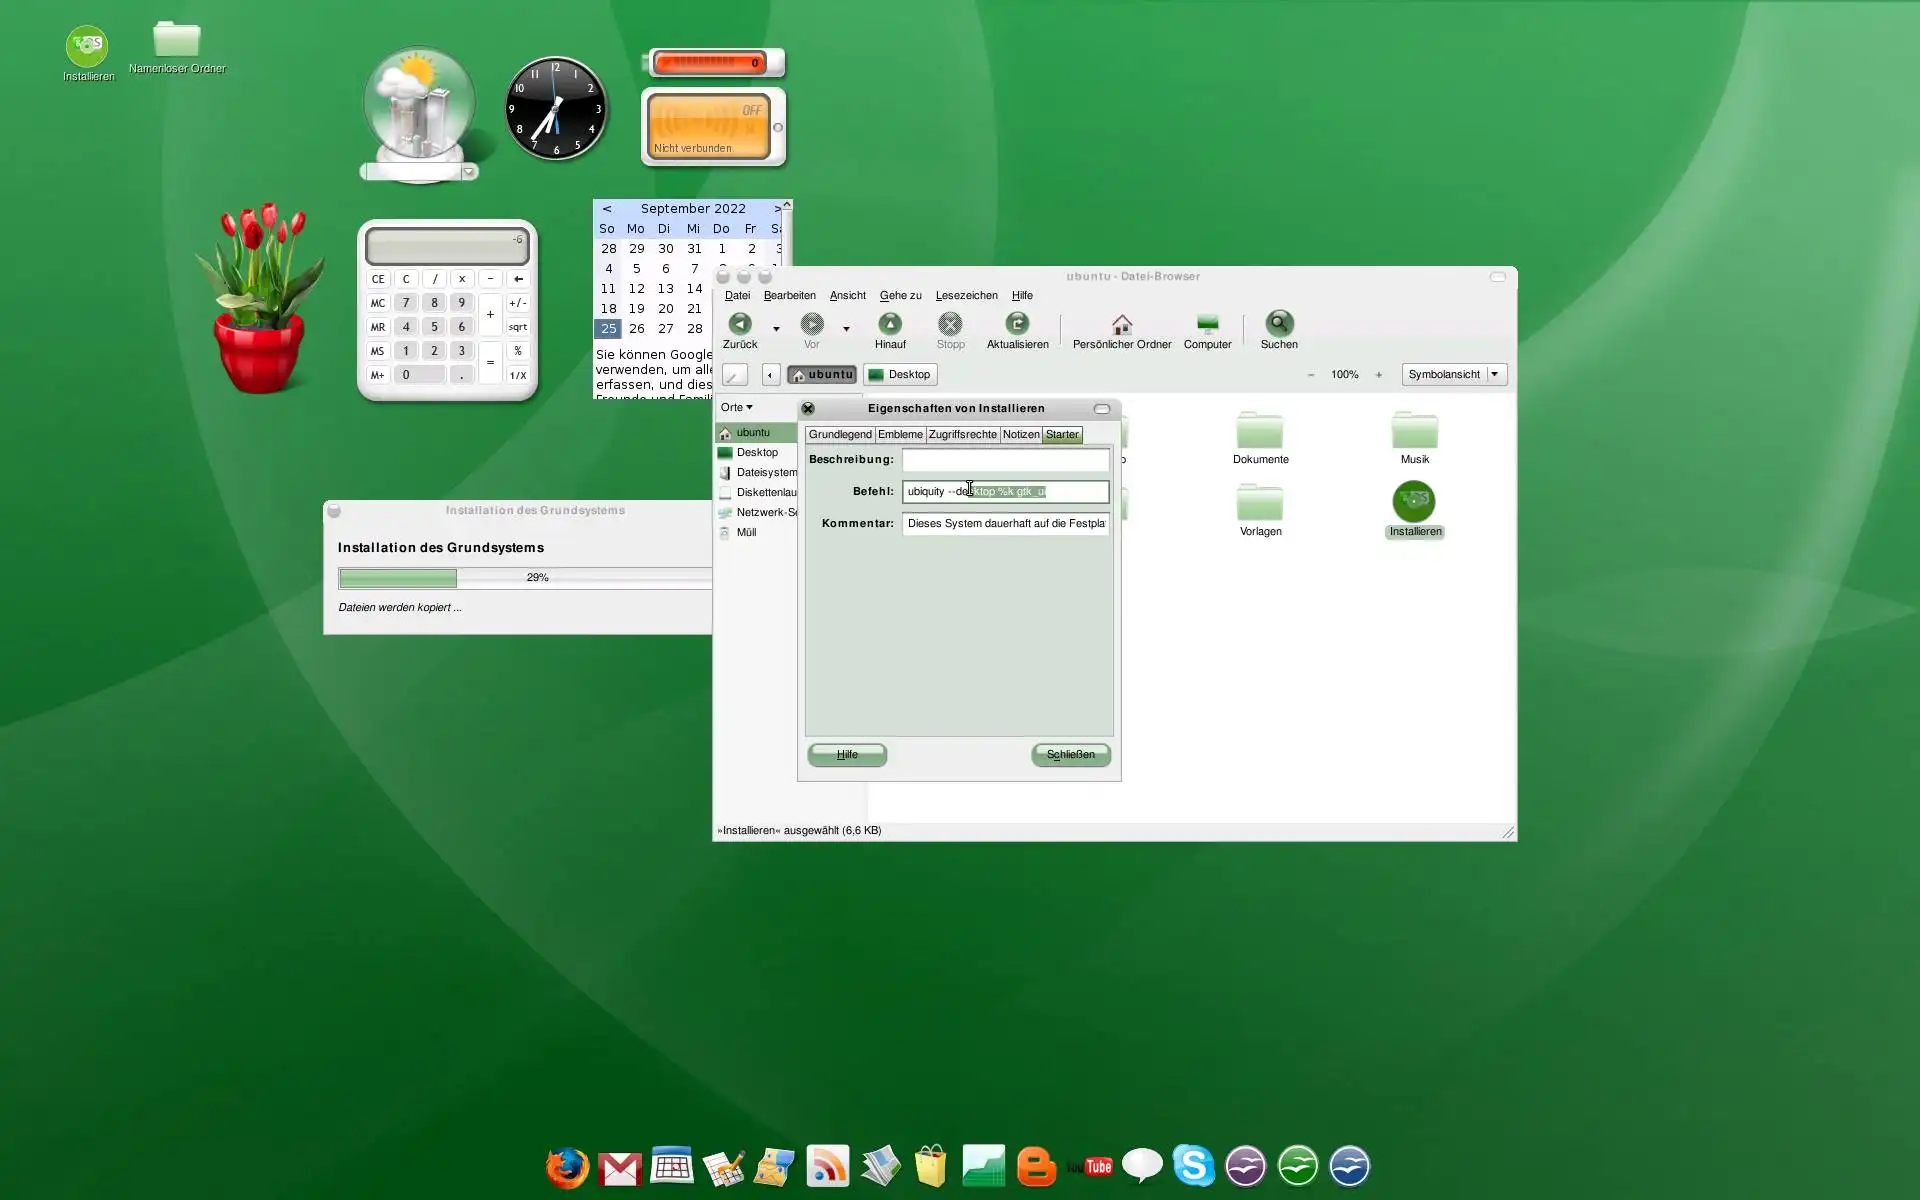Click the Befehl command input field

pyautogui.click(x=1004, y=491)
